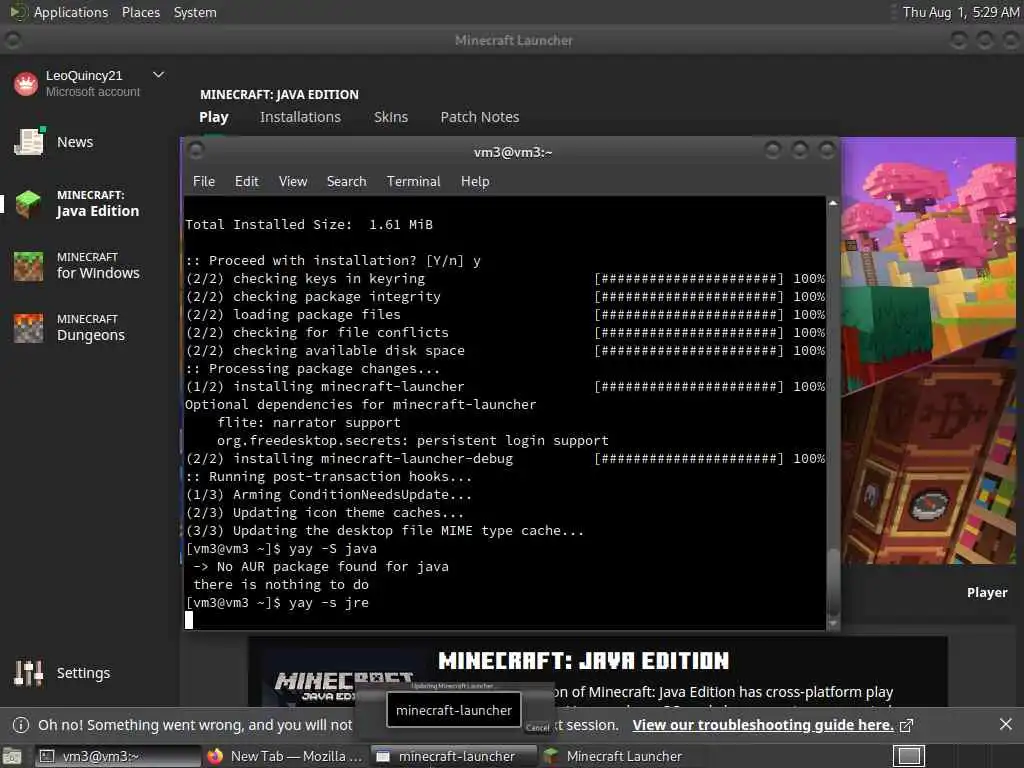Viewport: 1024px width, 768px height.
Task: Click Firefox icon in taskbar
Action: pyautogui.click(x=215, y=756)
